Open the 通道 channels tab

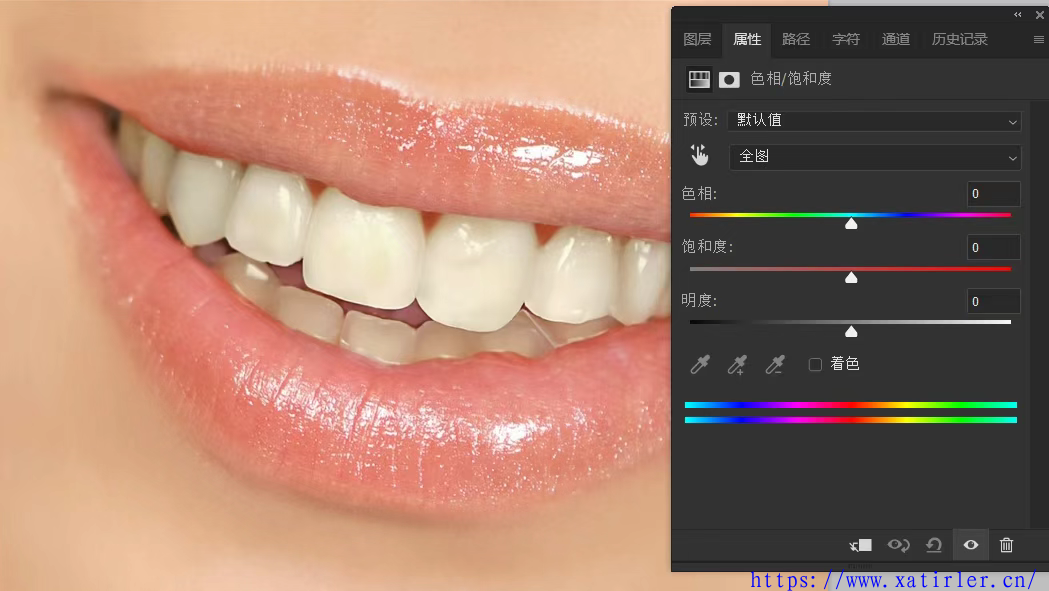tap(895, 40)
